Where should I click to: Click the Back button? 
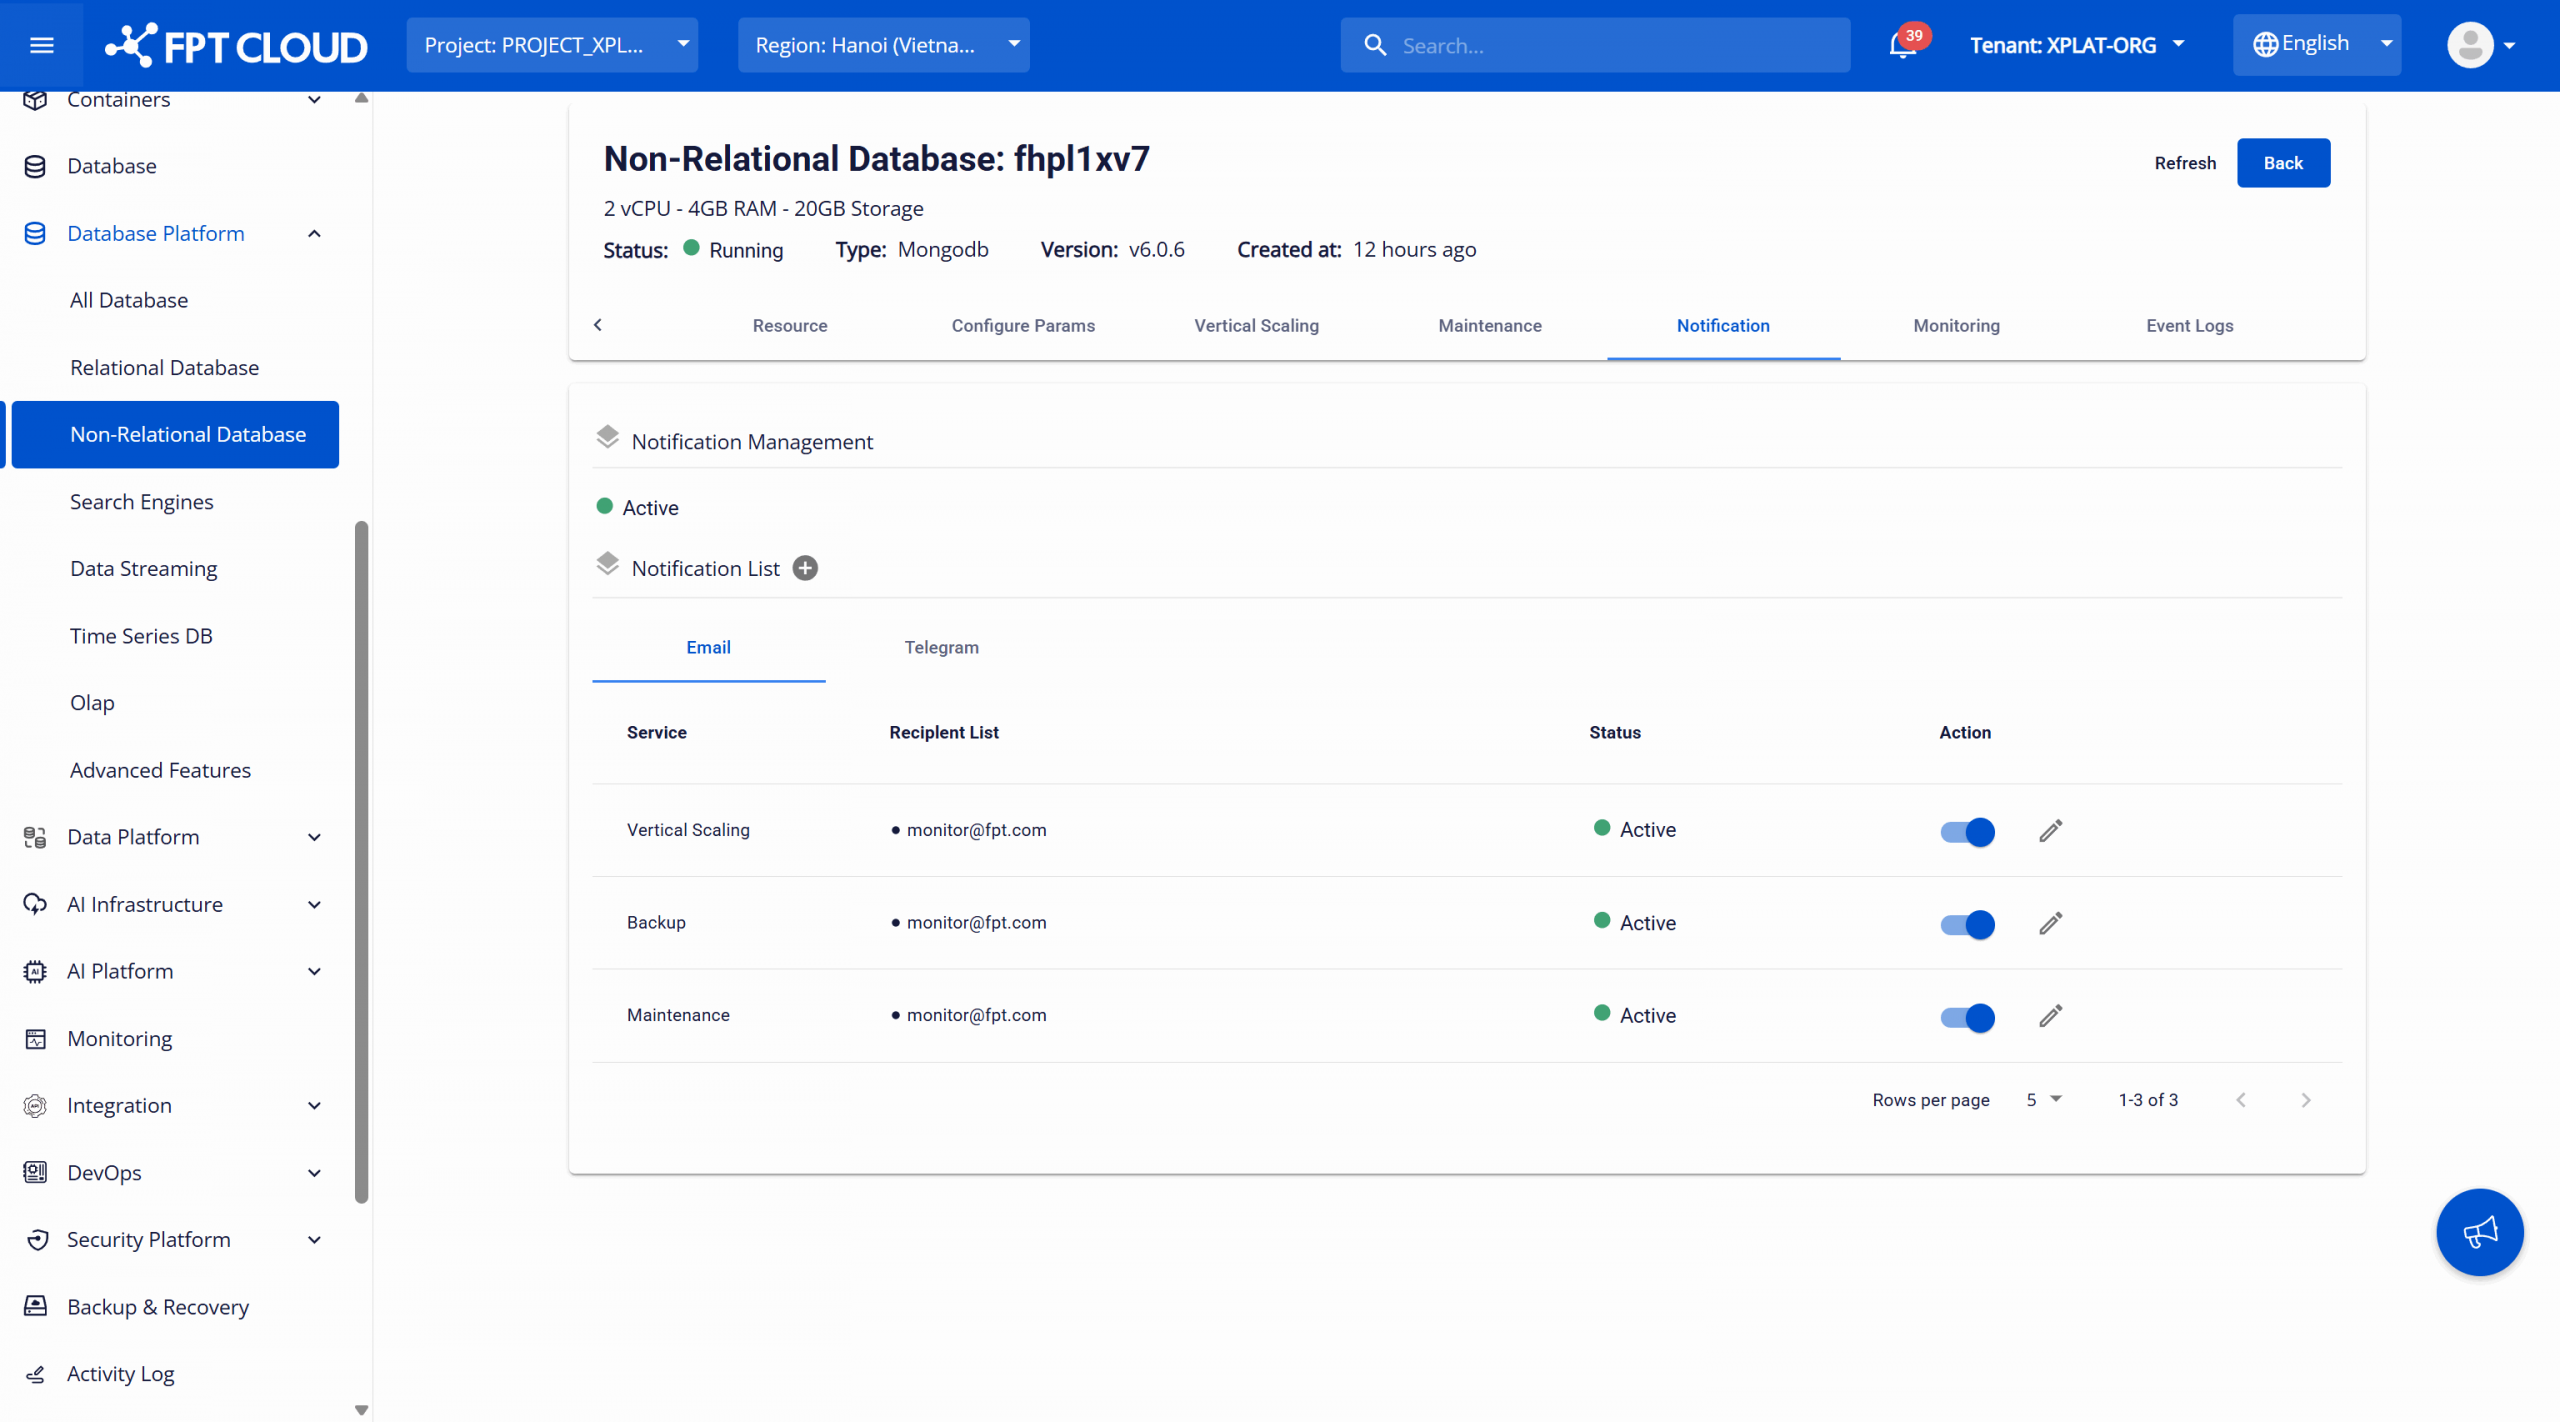coord(2282,163)
